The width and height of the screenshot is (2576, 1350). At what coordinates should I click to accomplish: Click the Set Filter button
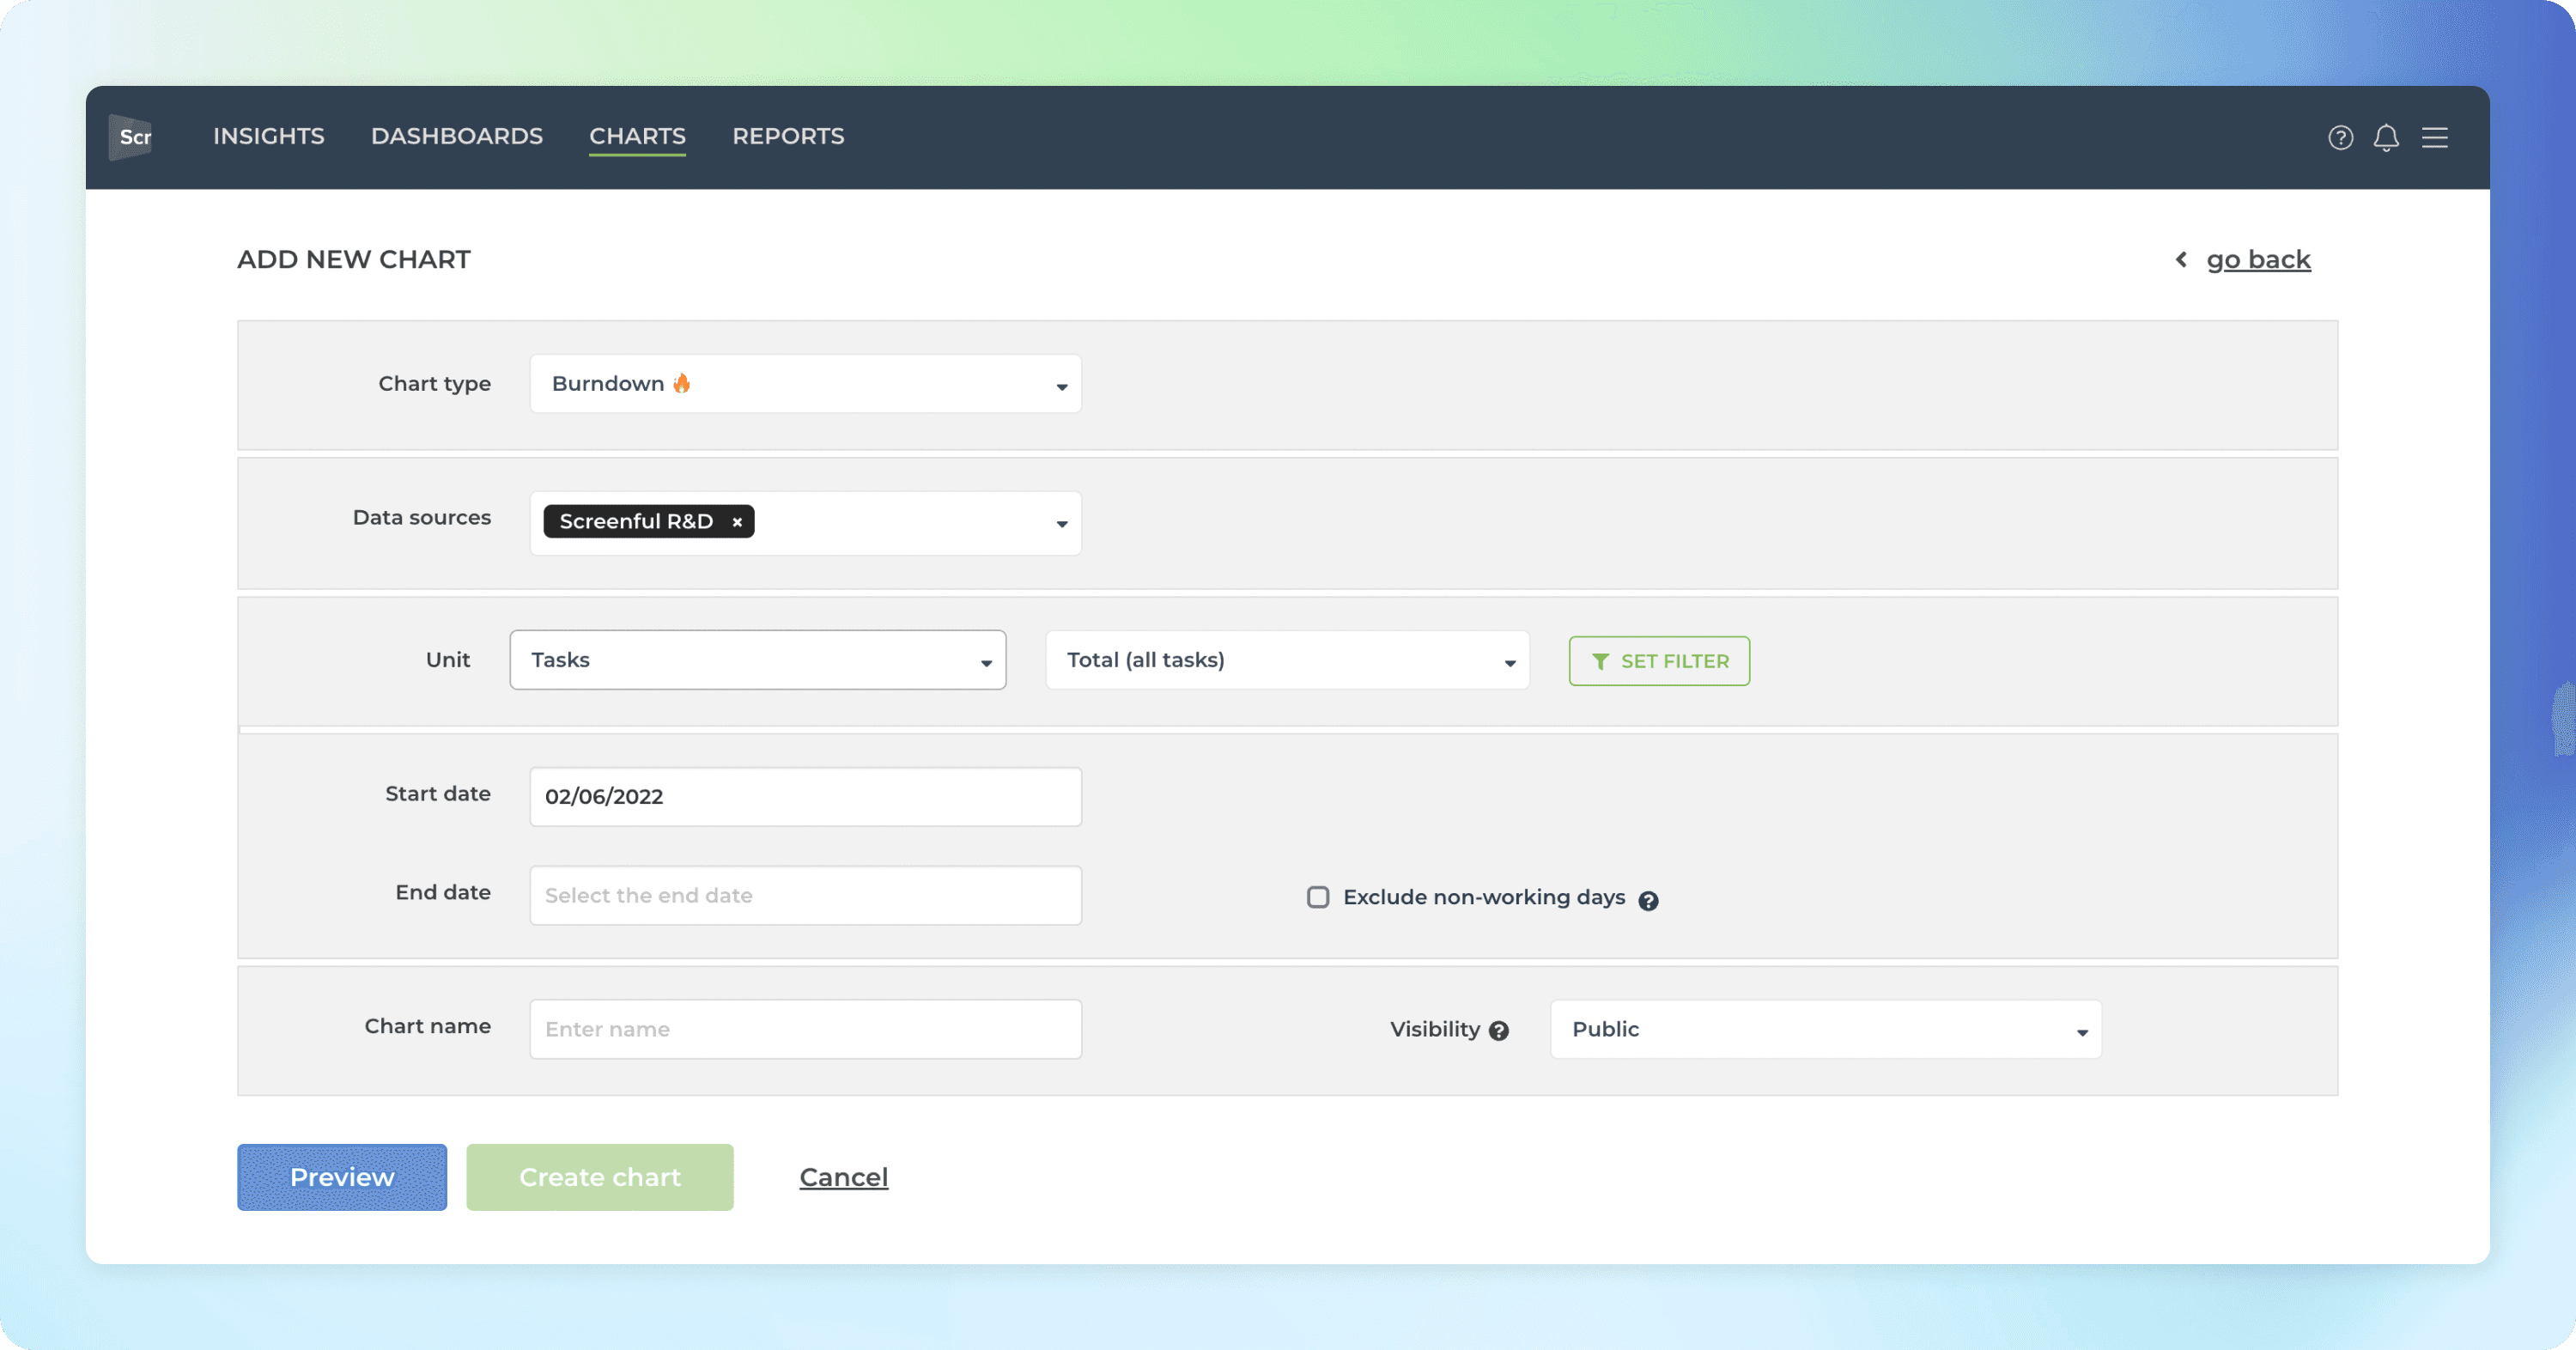pos(1659,661)
